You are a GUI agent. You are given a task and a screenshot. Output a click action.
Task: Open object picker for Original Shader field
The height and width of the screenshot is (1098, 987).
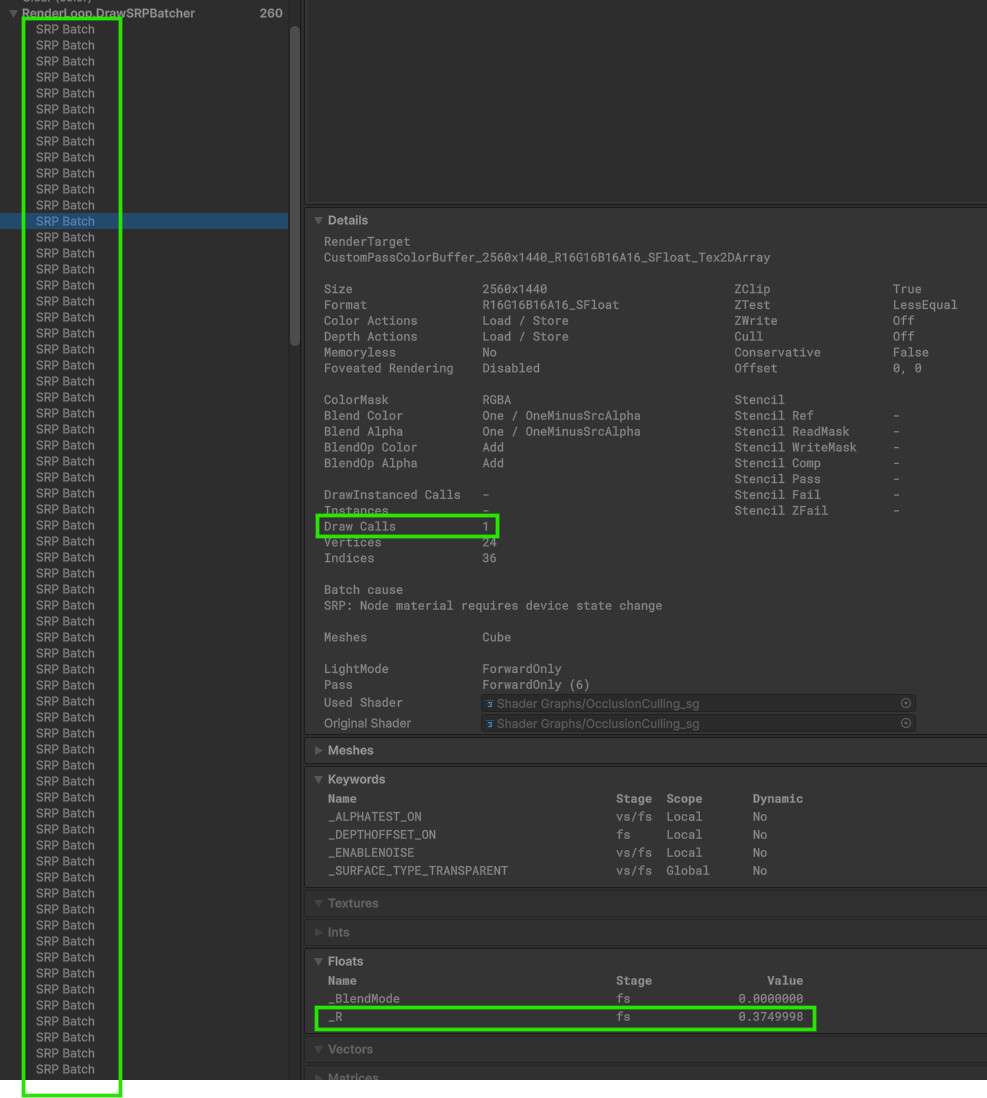click(906, 723)
